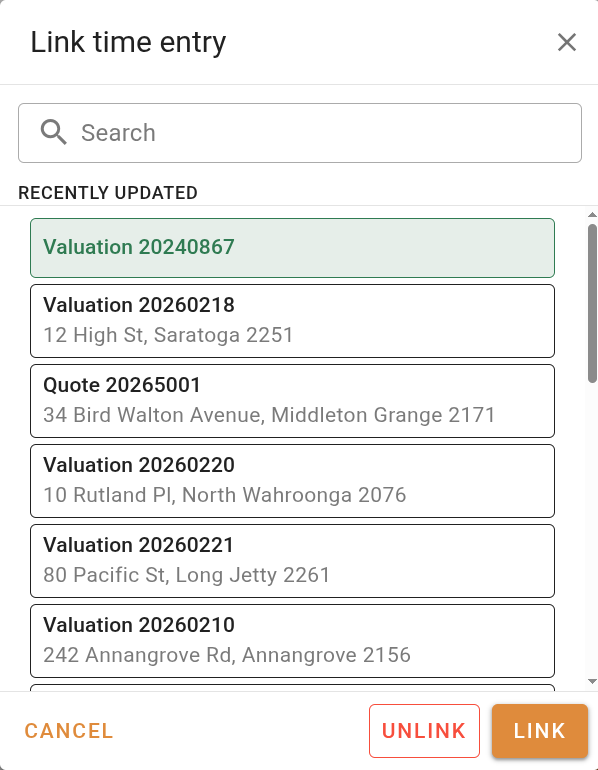Focus the Search input field
The height and width of the screenshot is (770, 598).
299,133
